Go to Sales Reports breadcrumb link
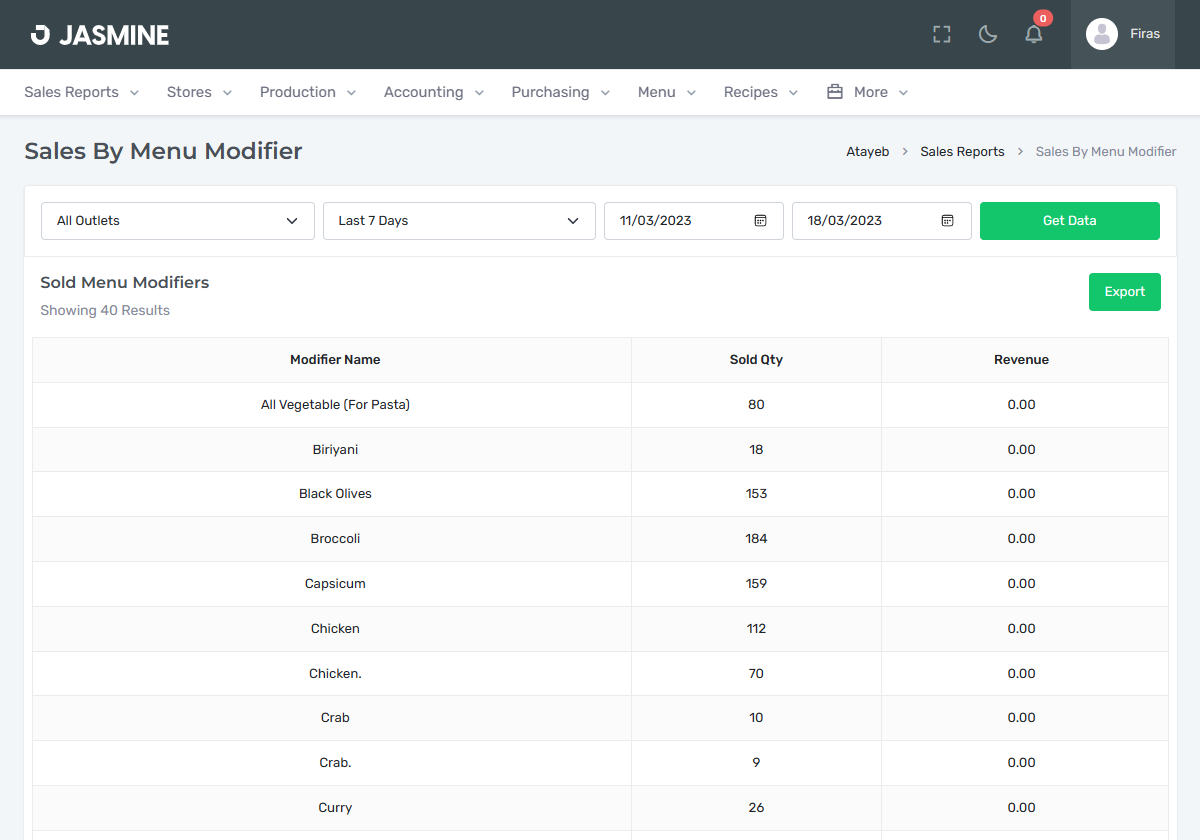Viewport: 1200px width, 840px height. 963,152
